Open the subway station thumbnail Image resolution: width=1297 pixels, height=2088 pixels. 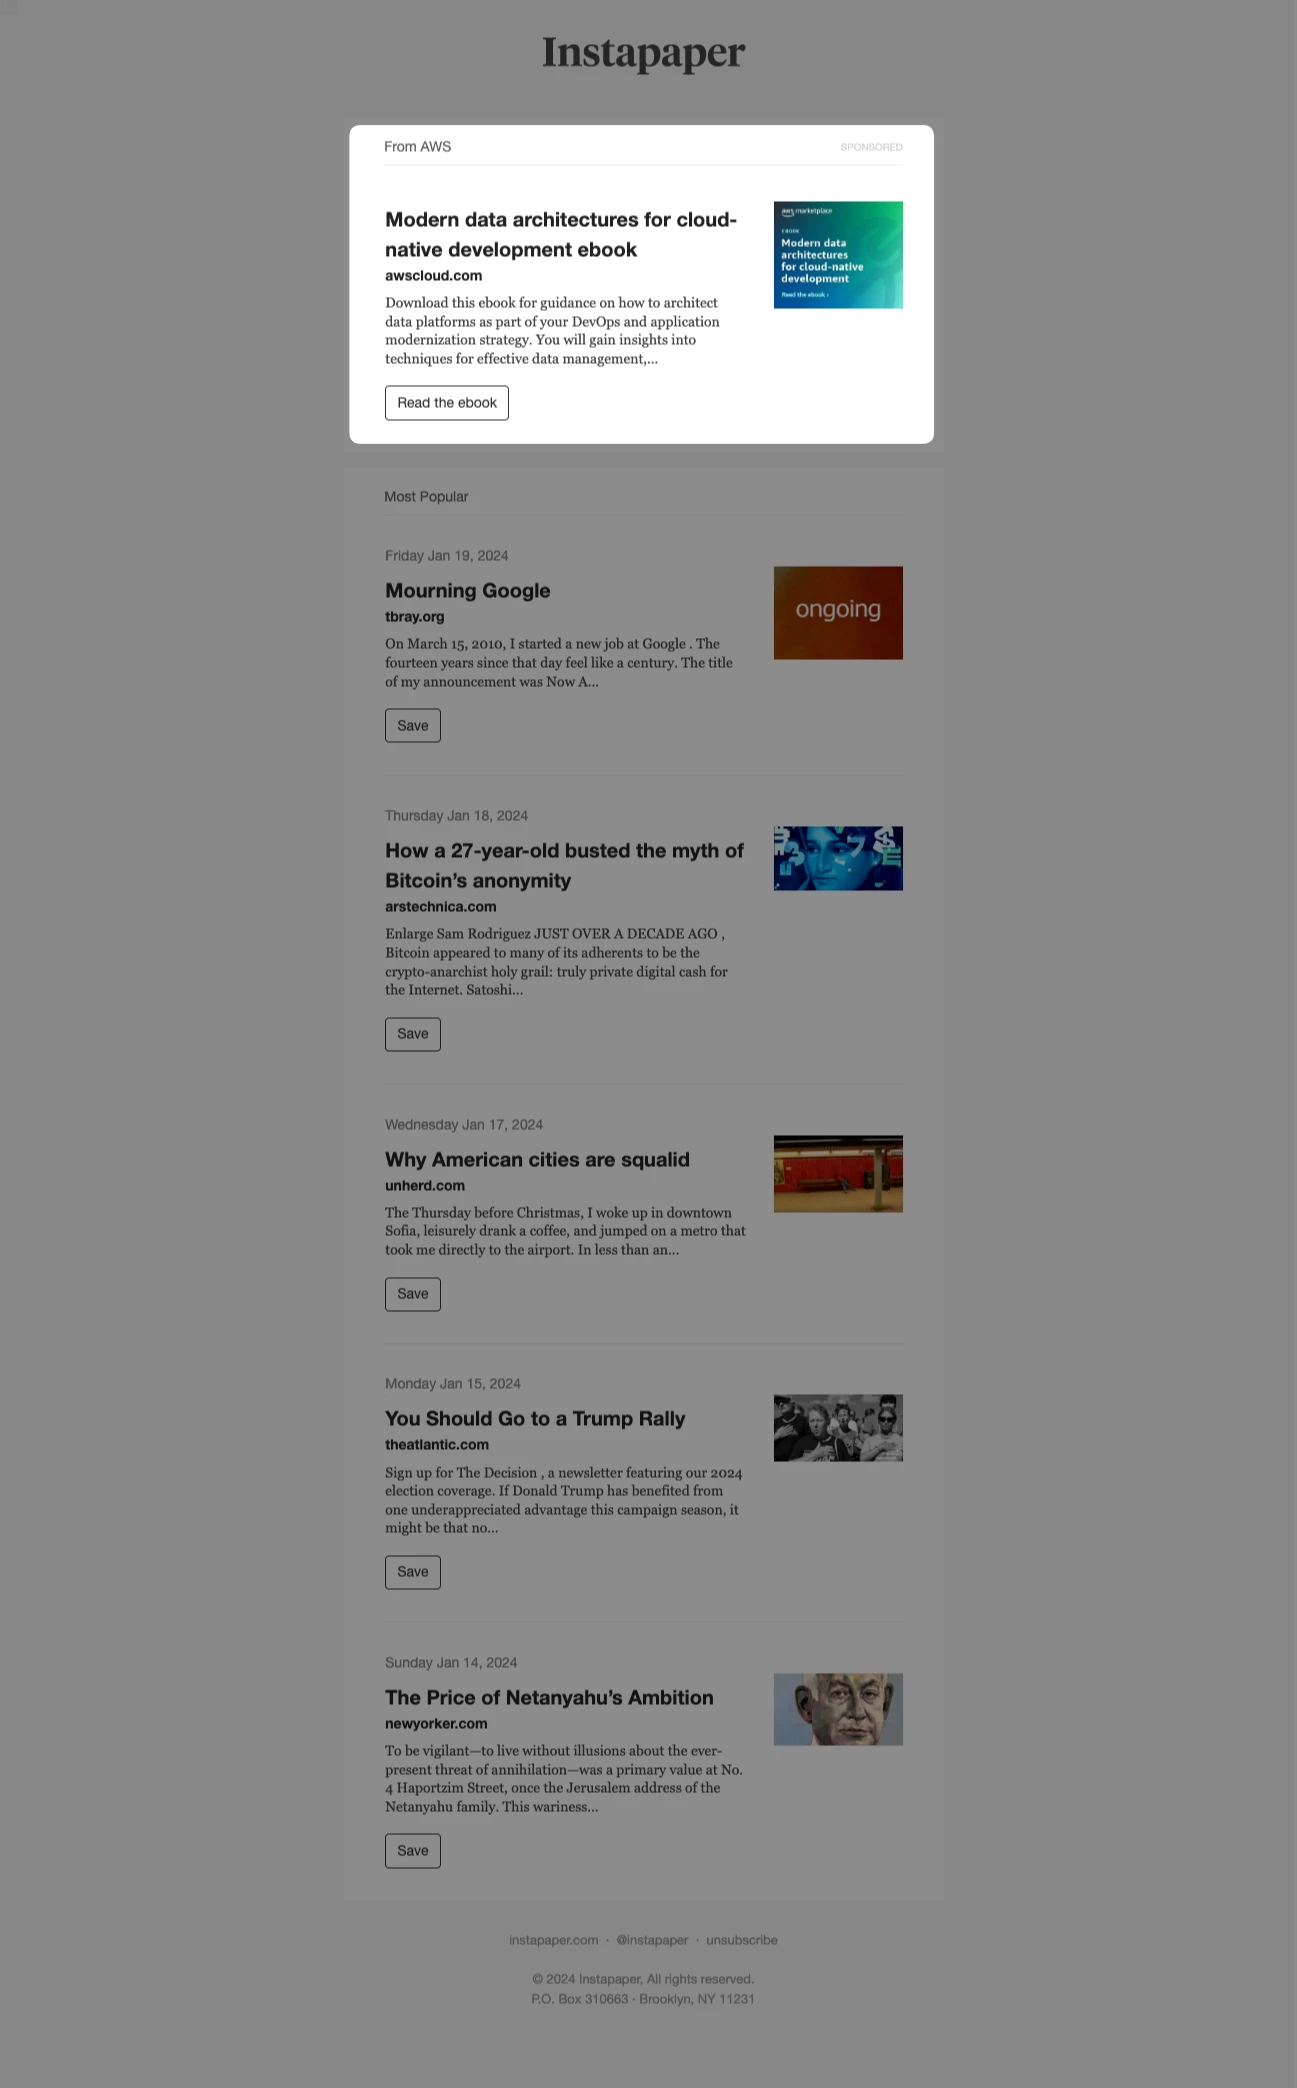point(838,1174)
